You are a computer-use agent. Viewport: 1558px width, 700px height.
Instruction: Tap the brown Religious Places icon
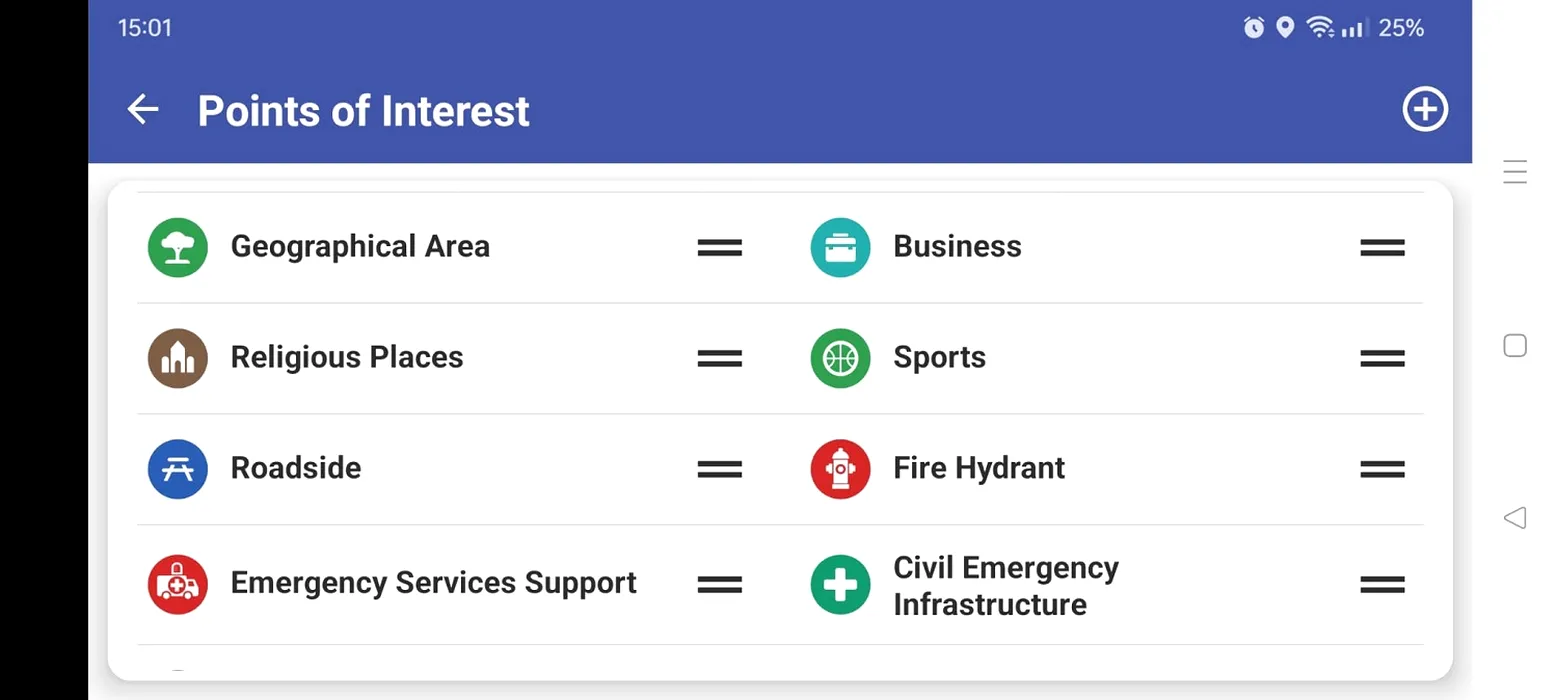pos(178,358)
